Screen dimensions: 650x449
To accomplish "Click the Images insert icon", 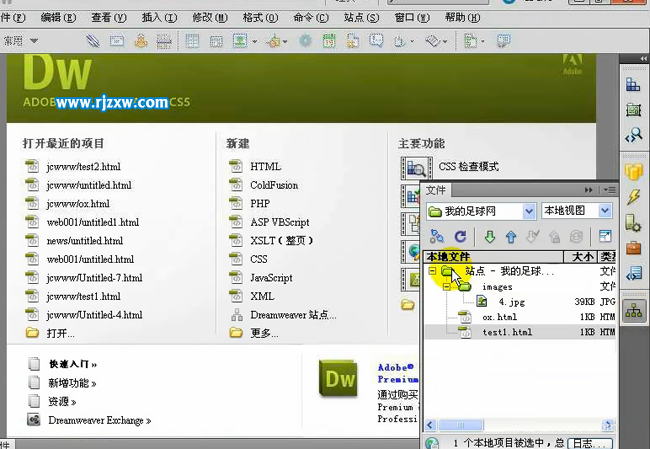I will point(240,41).
